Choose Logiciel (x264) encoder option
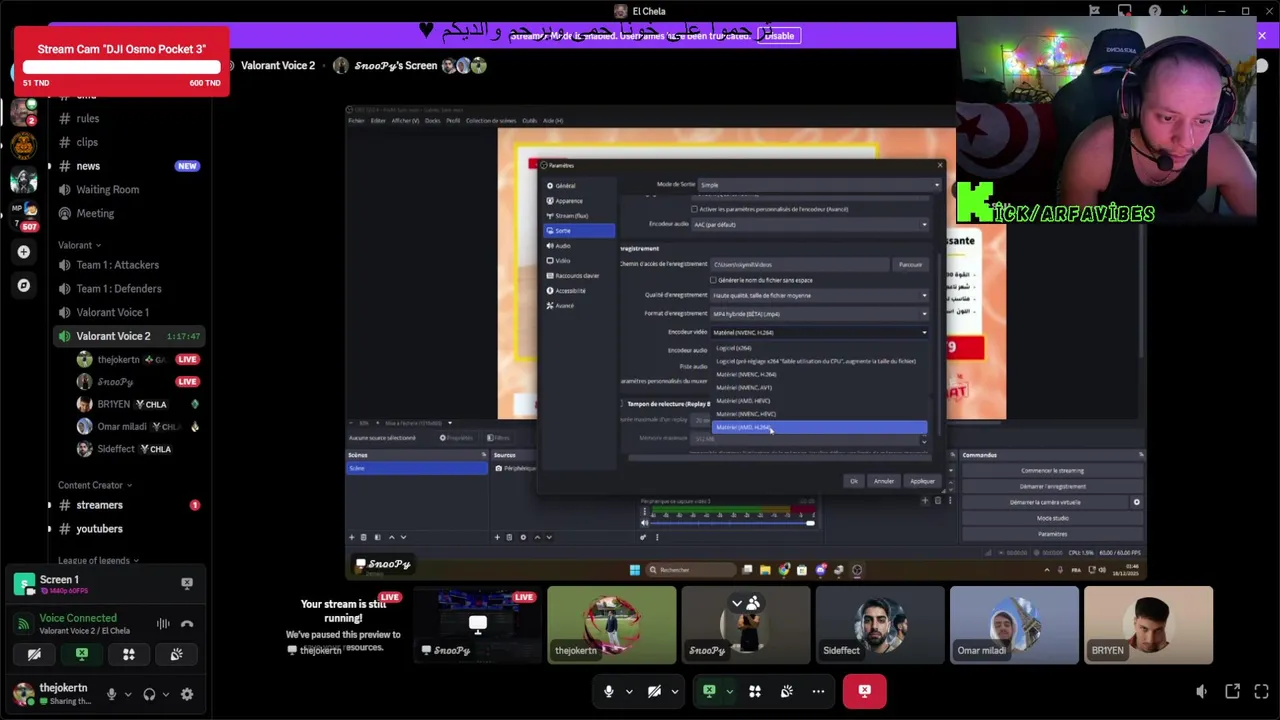The width and height of the screenshot is (1280, 720). click(819, 348)
